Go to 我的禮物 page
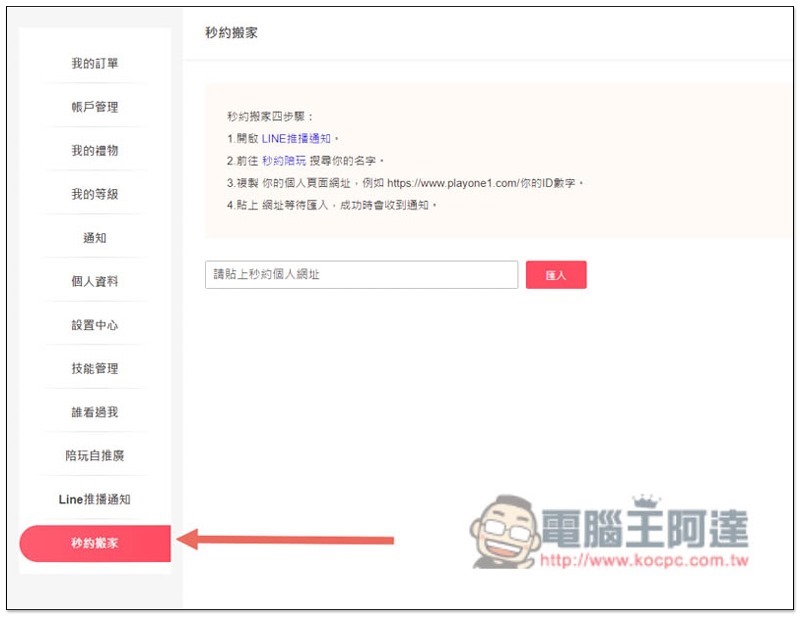This screenshot has width=800, height=617. pyautogui.click(x=95, y=150)
